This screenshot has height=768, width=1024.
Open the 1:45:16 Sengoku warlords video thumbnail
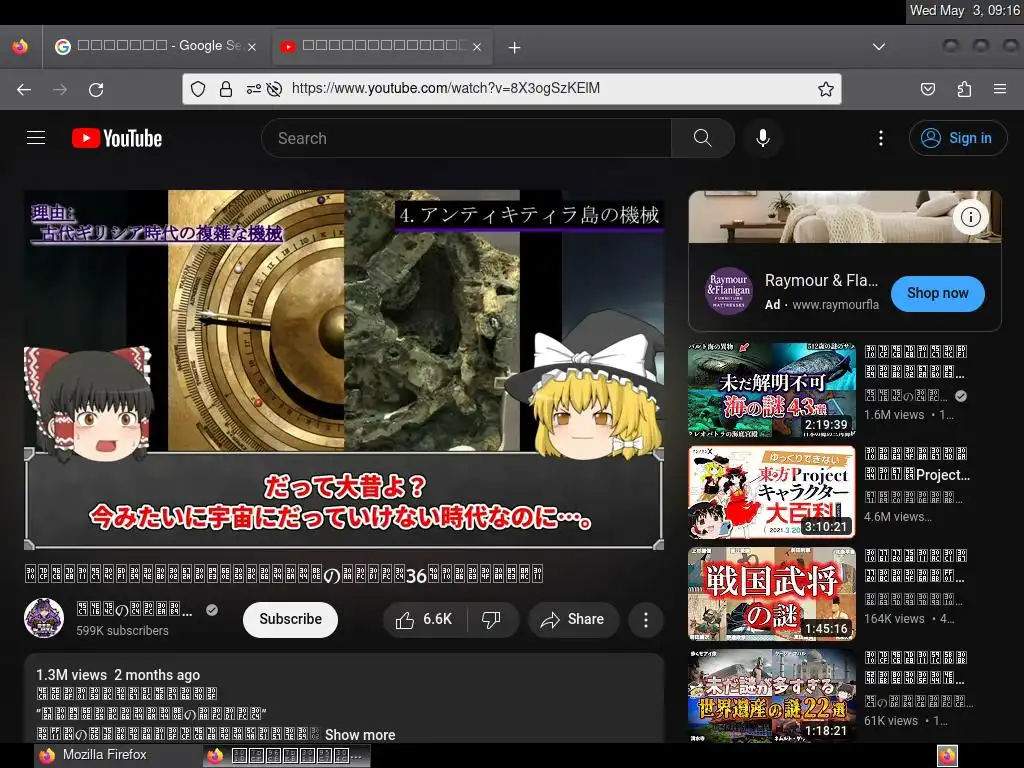[x=771, y=594]
